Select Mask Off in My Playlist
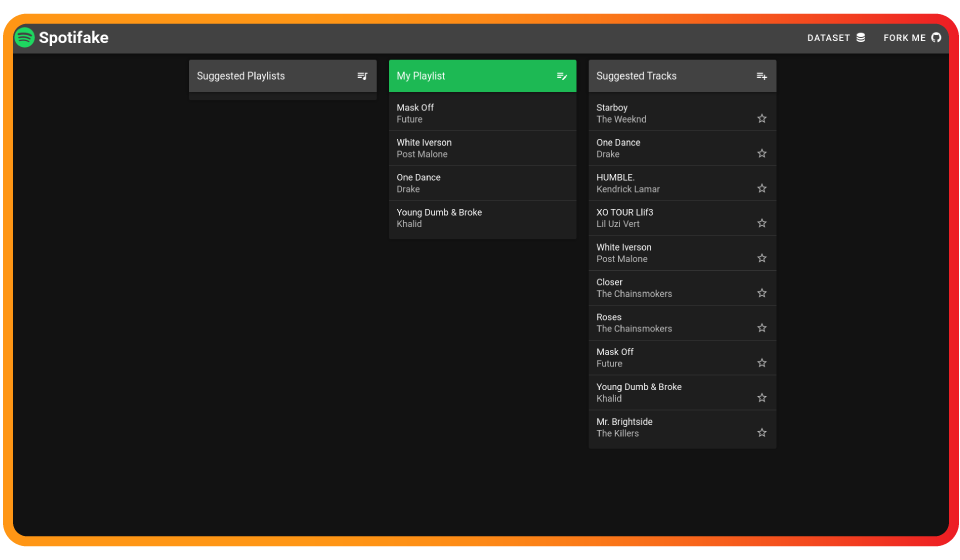 (482, 113)
